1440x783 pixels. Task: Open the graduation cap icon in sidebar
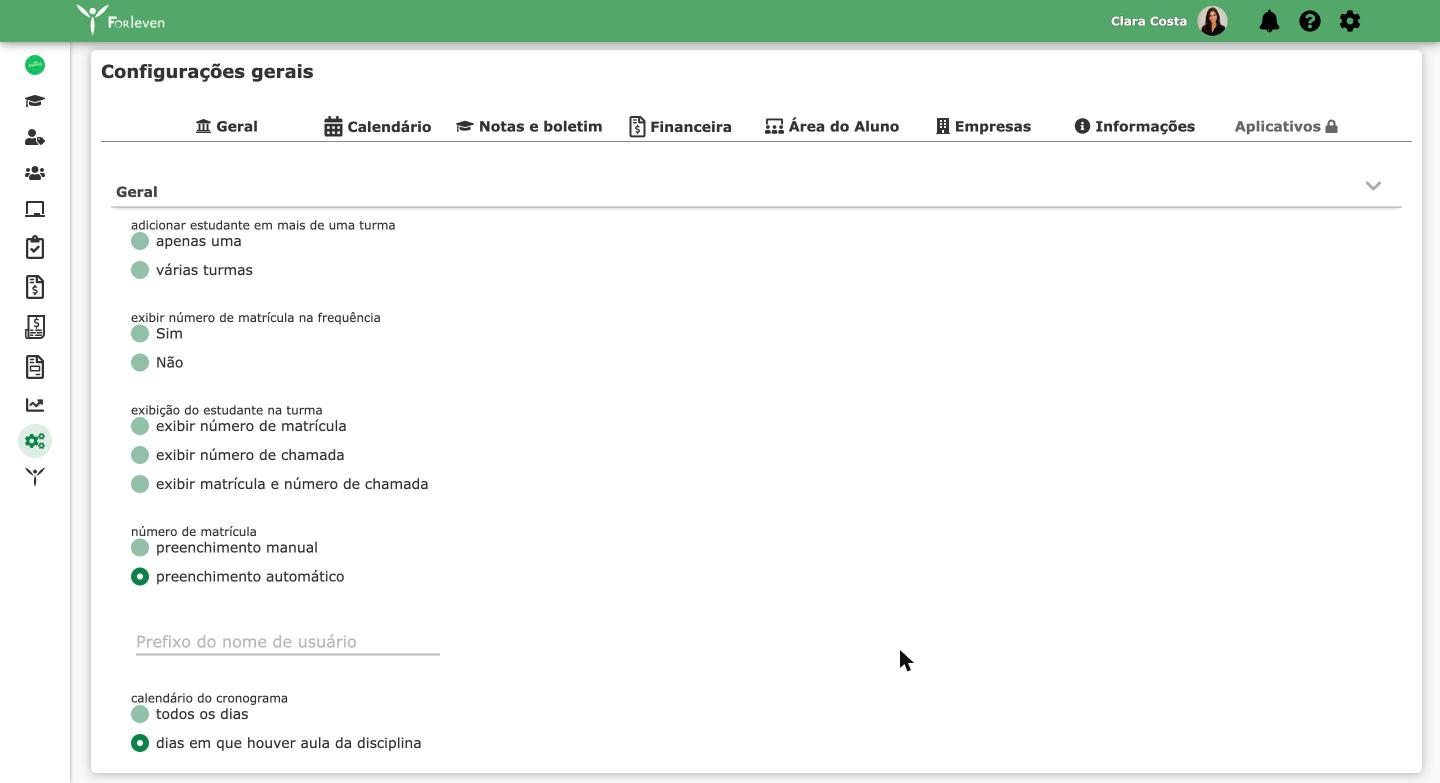(x=35, y=101)
